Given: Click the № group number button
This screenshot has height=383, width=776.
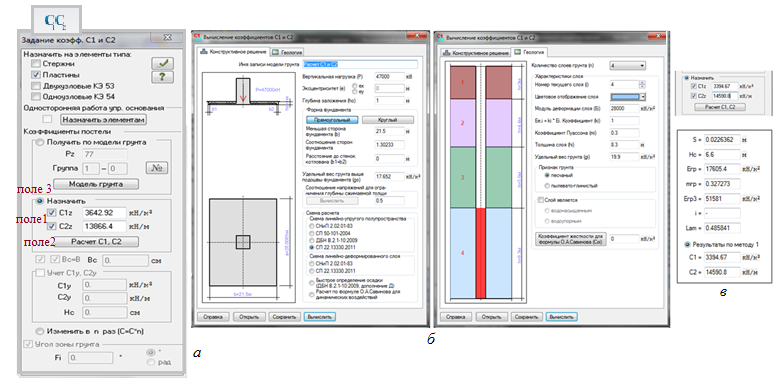Looking at the screenshot, I should [x=157, y=168].
